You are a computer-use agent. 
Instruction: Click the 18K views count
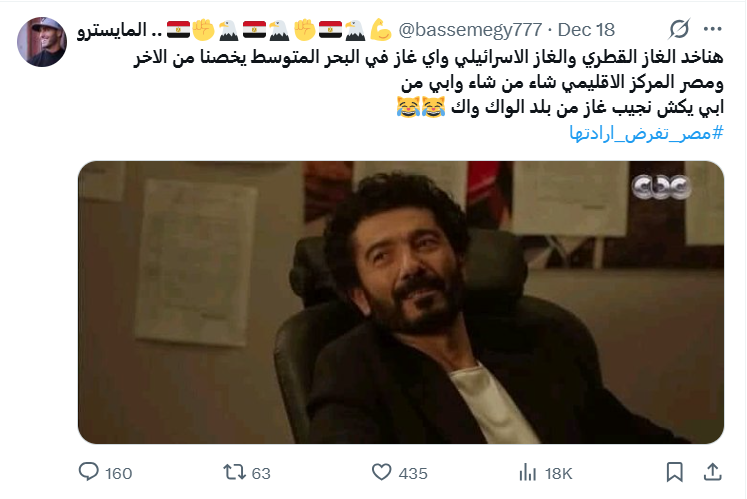tap(558, 473)
